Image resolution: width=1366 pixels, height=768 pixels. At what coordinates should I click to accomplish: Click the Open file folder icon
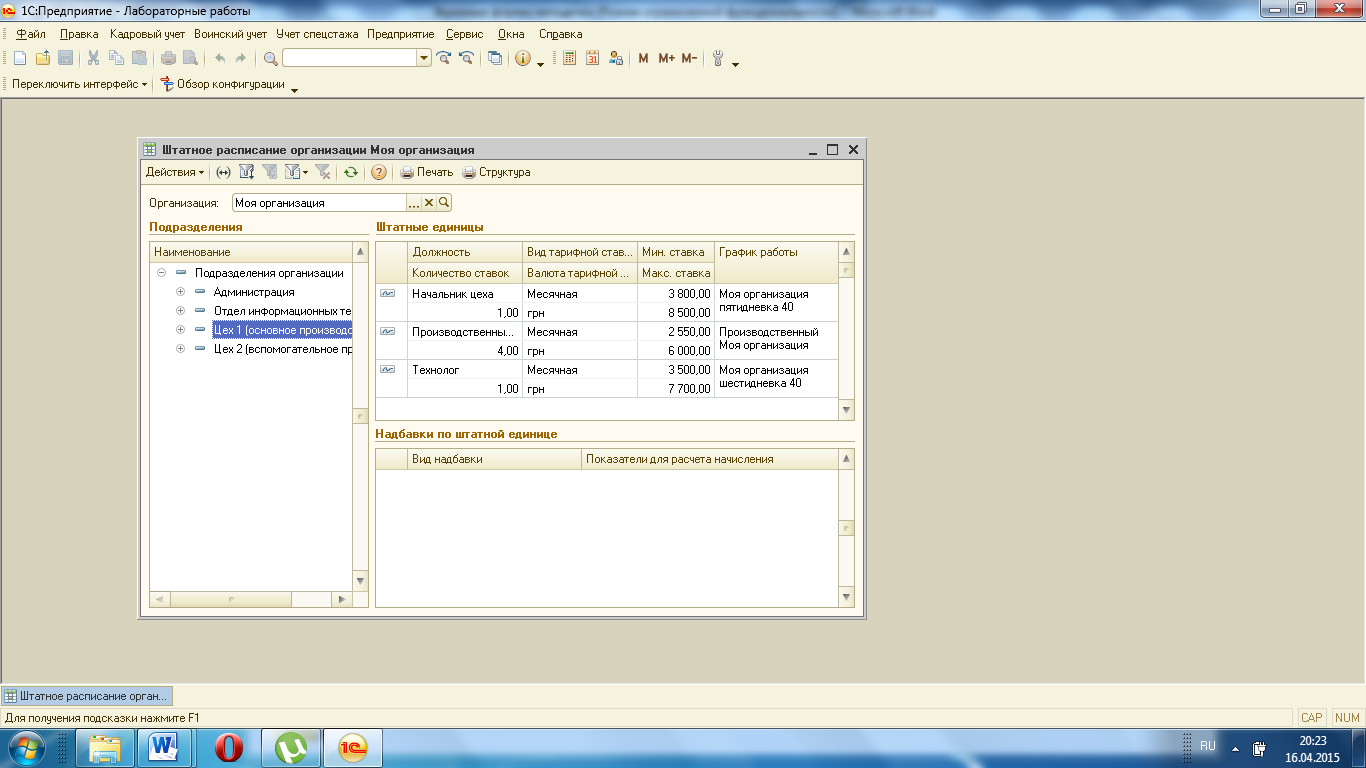pos(42,59)
